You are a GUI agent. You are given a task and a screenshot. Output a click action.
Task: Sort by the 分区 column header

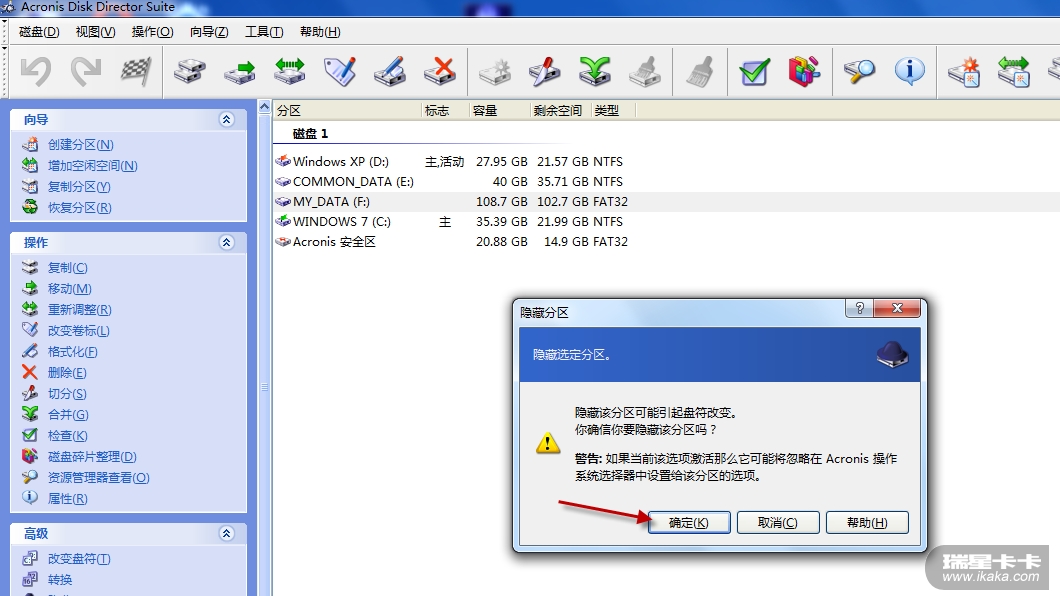tap(347, 110)
